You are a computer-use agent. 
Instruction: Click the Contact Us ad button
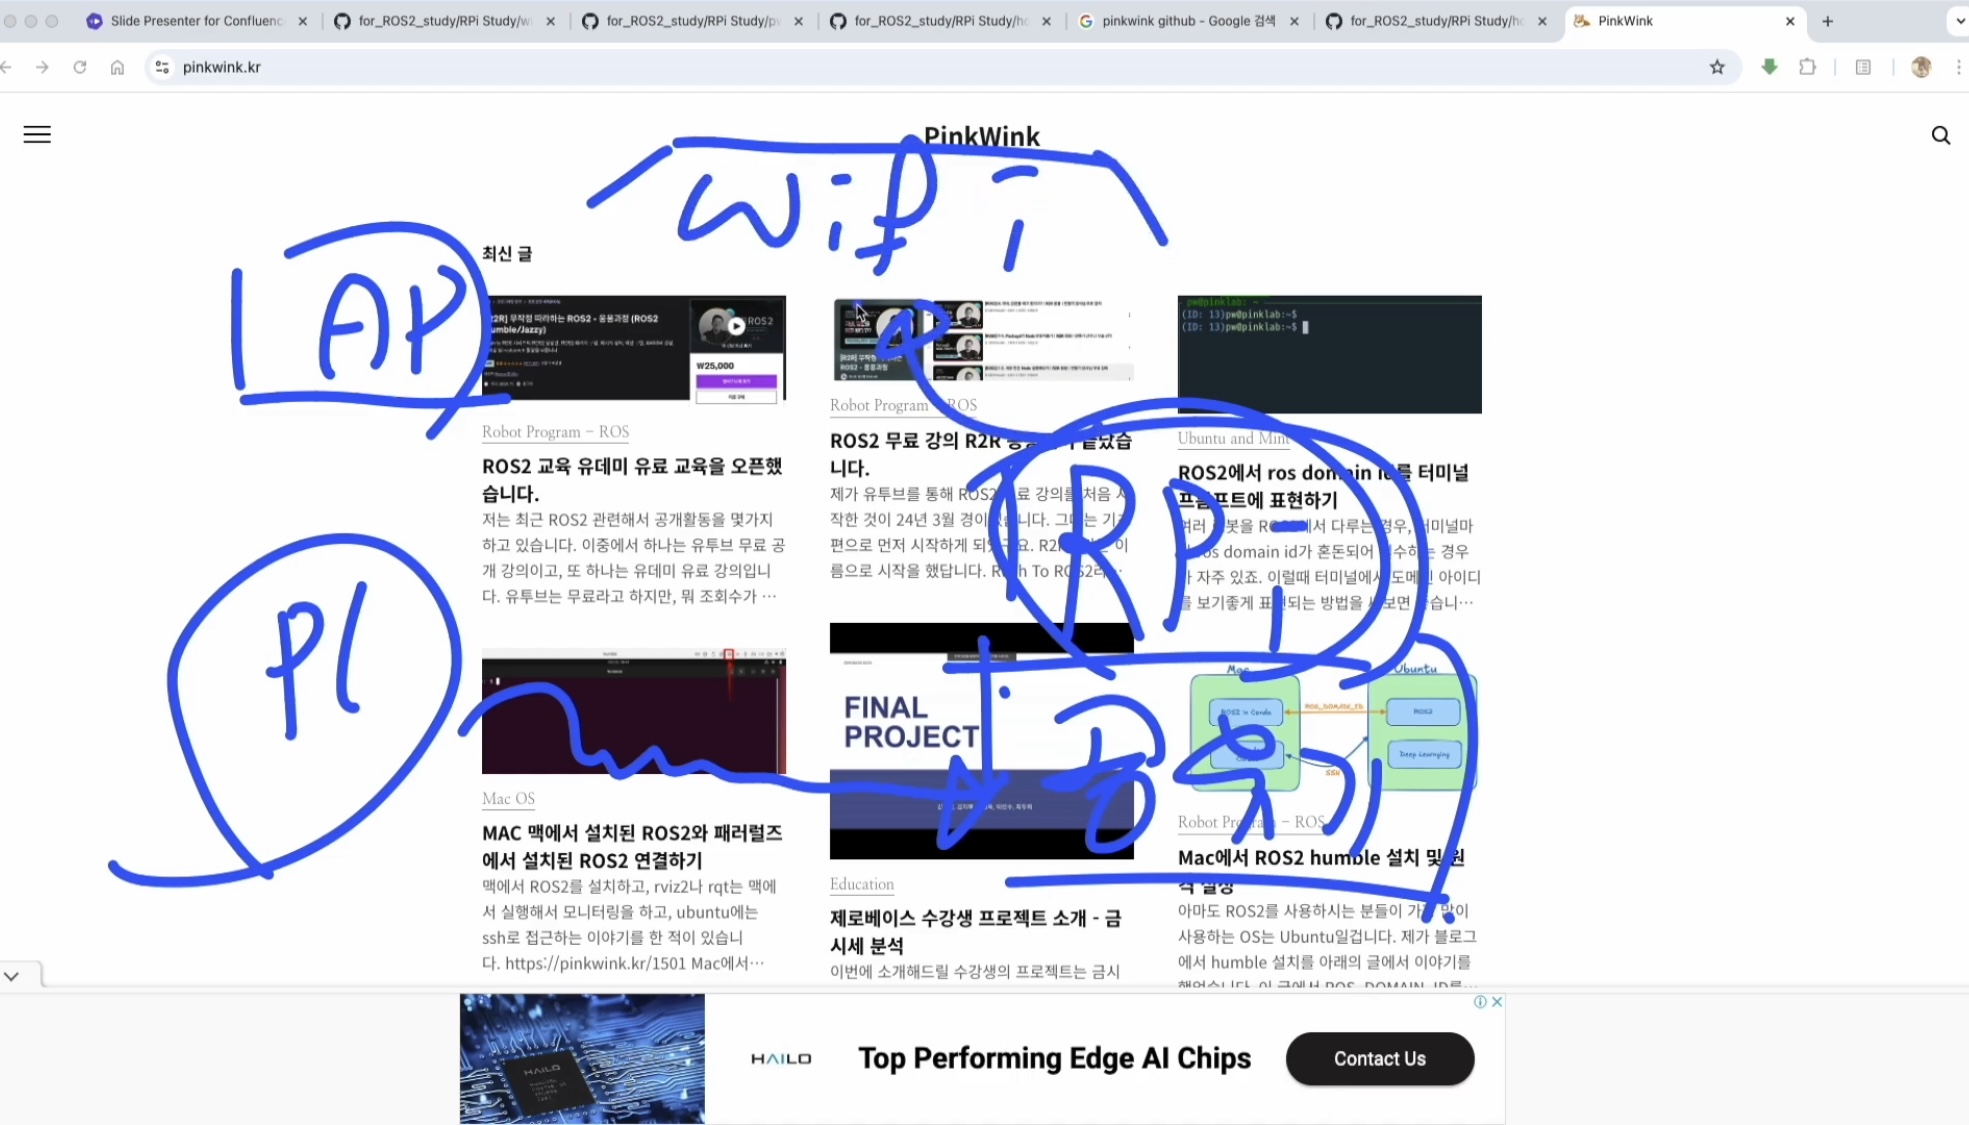point(1379,1059)
